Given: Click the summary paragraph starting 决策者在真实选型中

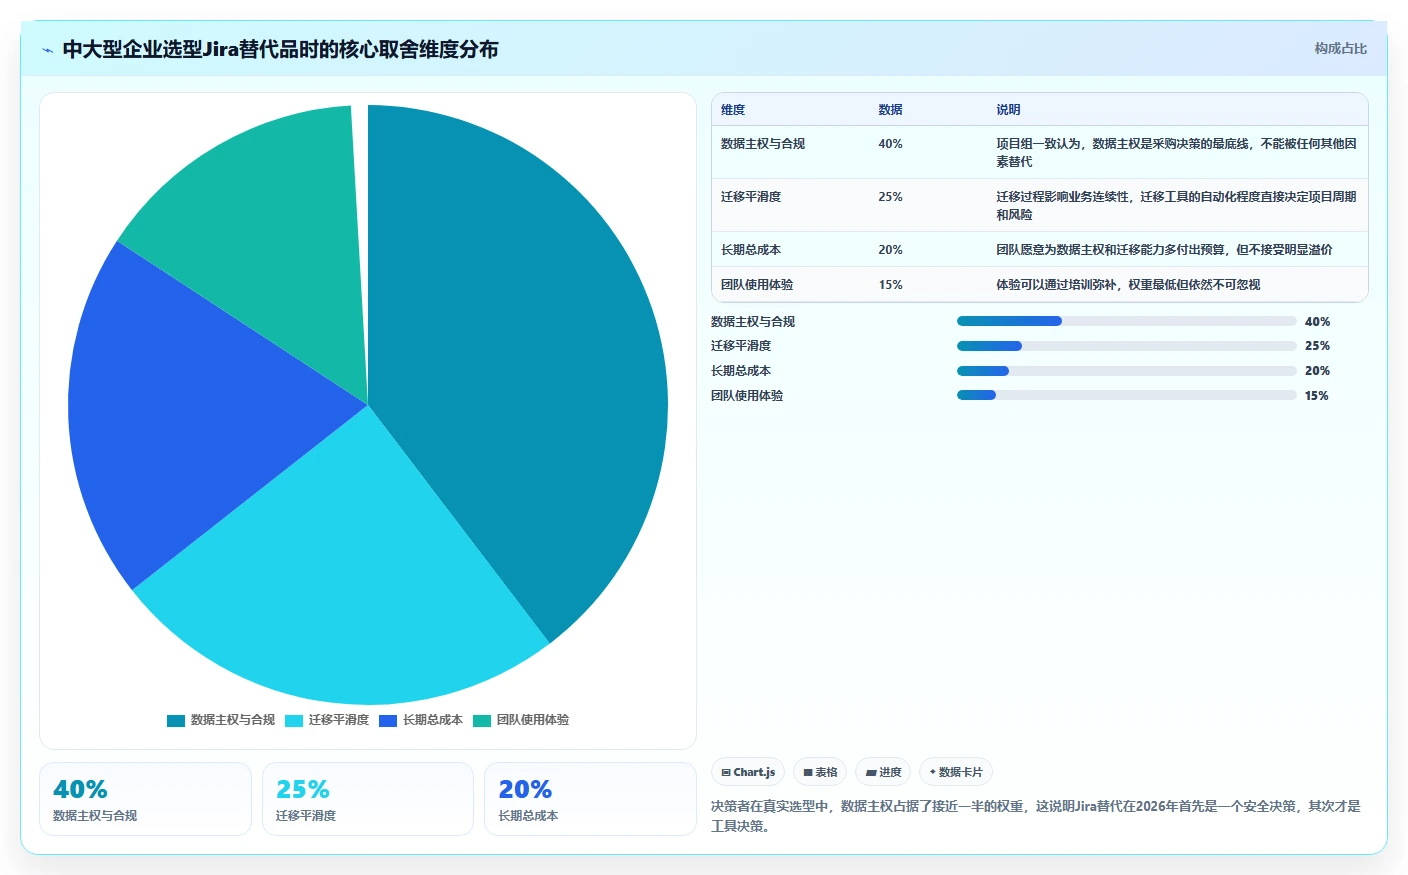Looking at the screenshot, I should (x=1036, y=816).
